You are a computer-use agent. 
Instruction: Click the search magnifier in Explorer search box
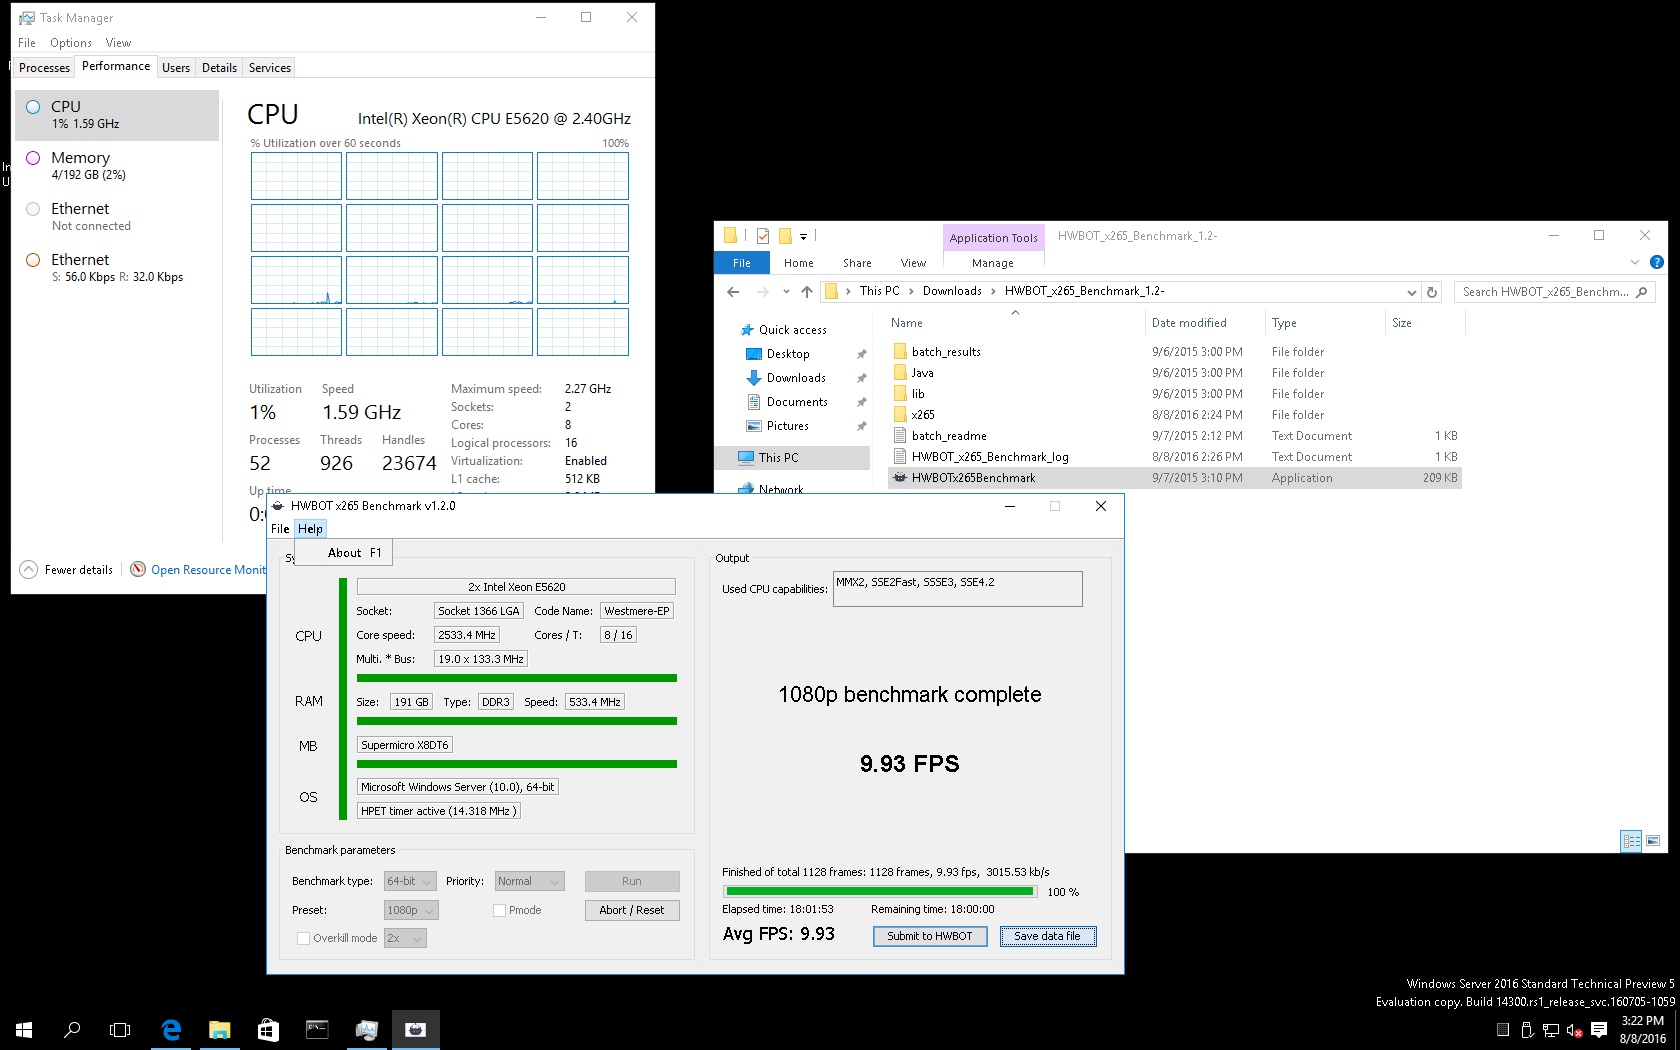[1641, 292]
